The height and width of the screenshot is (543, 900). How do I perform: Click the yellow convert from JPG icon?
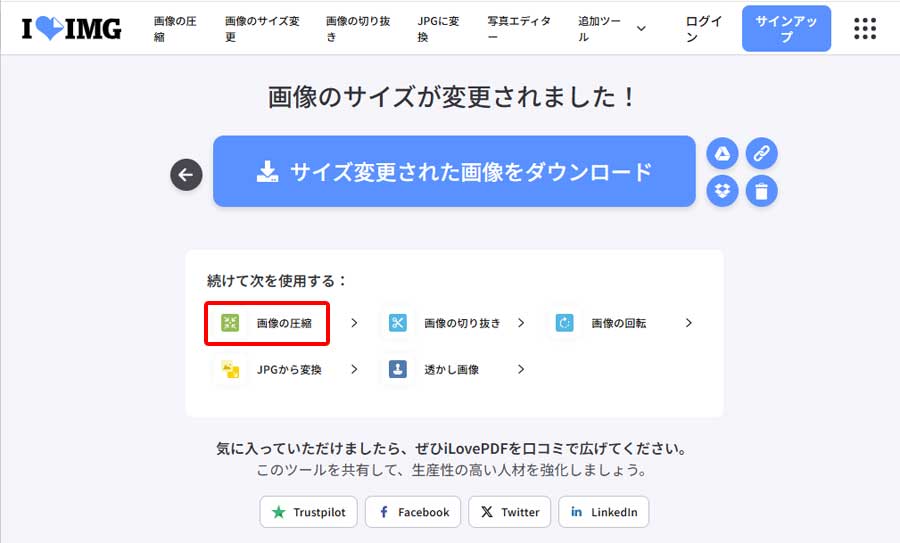coord(230,369)
